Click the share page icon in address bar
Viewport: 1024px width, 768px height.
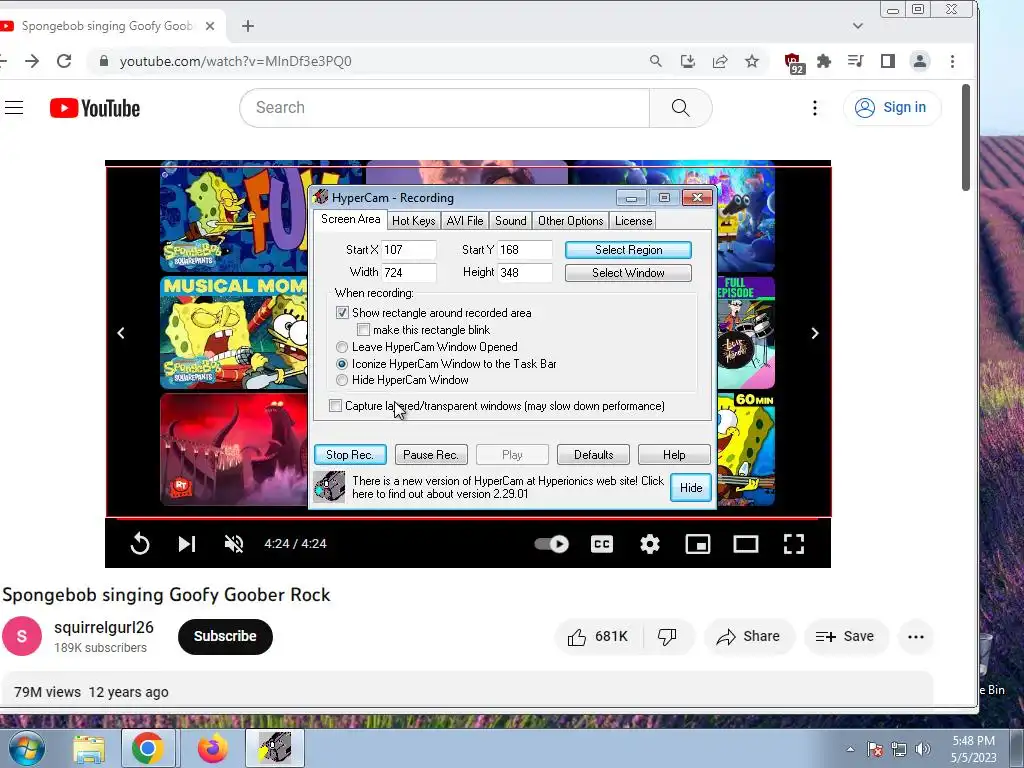720,61
